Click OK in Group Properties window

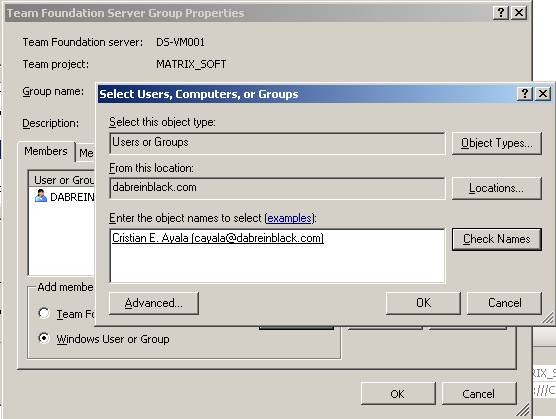click(x=397, y=394)
